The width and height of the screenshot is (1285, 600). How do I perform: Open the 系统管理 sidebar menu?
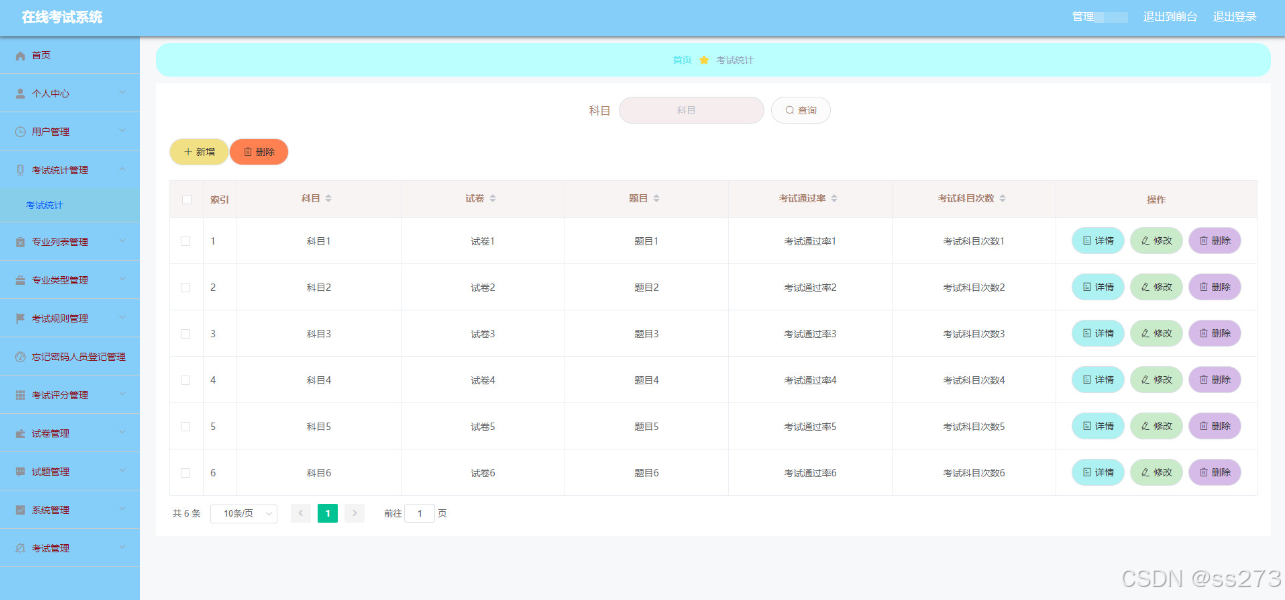pos(70,510)
